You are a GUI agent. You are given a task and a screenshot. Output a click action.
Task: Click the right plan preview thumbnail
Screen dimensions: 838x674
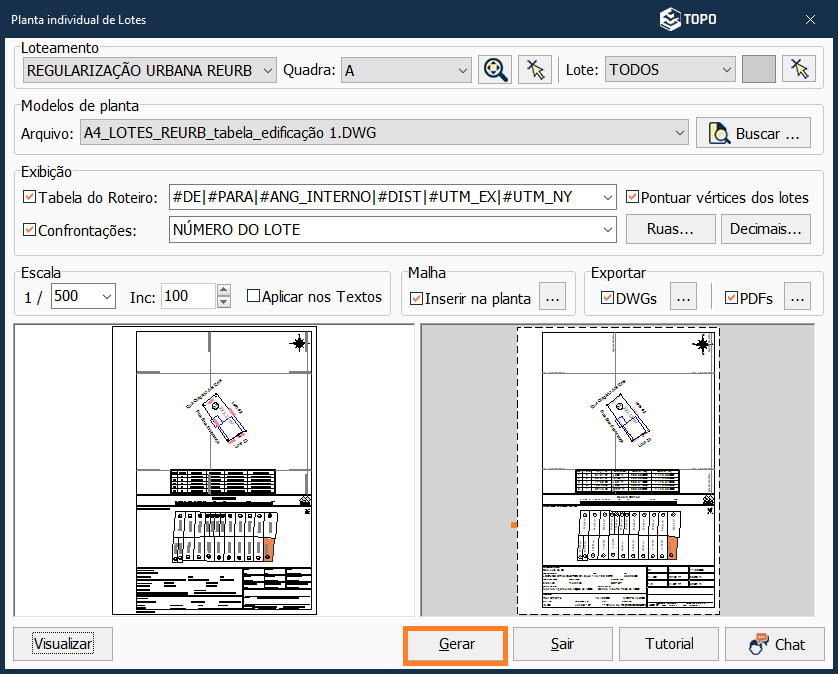617,472
